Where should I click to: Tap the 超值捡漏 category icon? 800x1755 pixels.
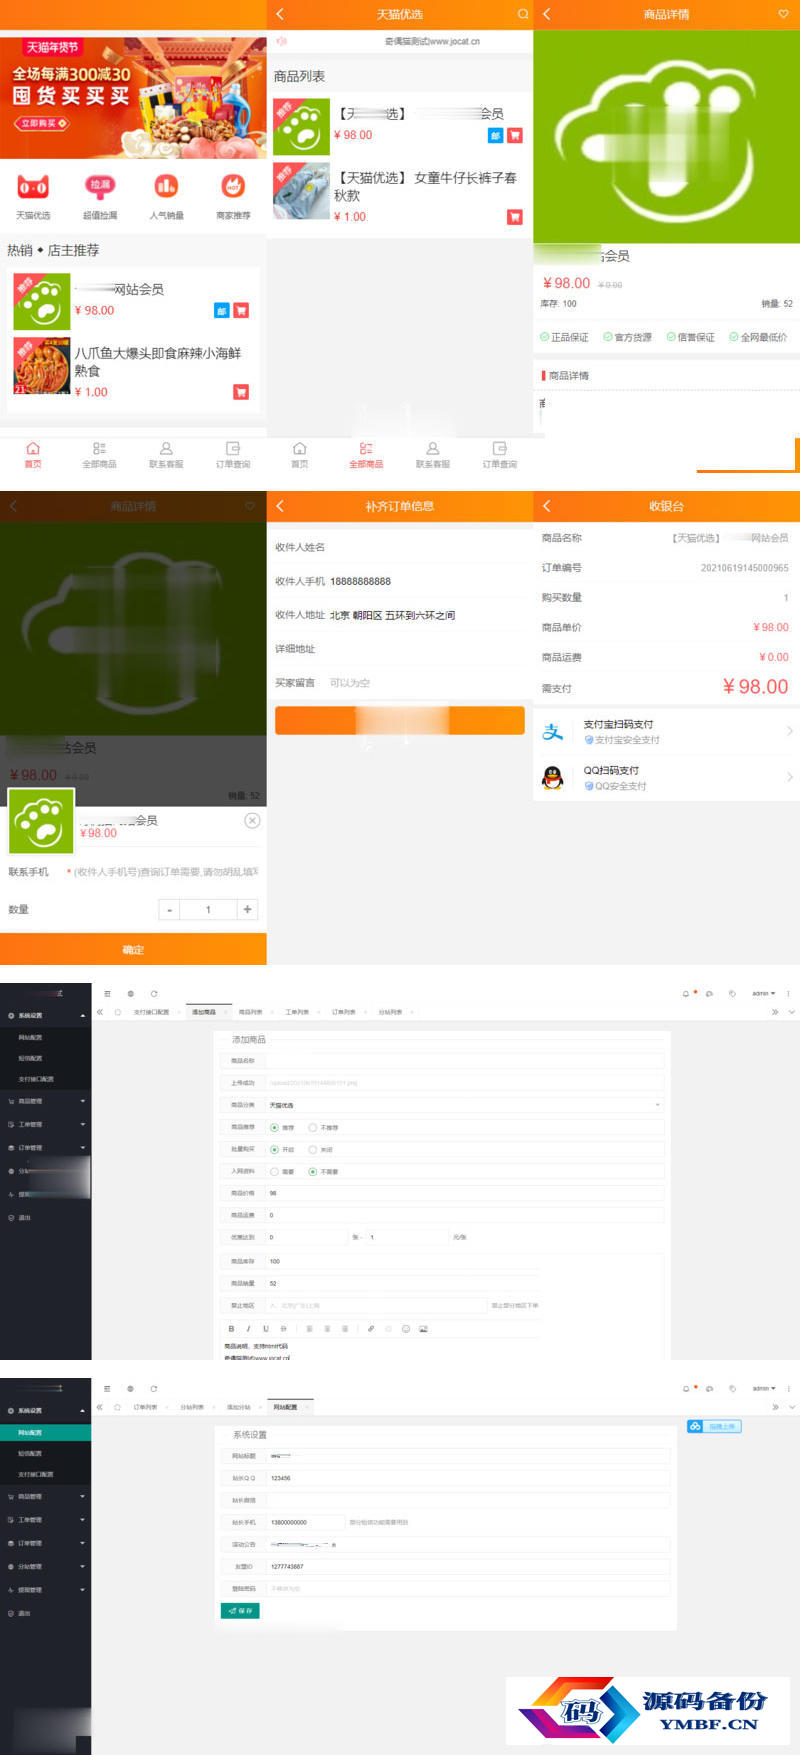pyautogui.click(x=100, y=187)
